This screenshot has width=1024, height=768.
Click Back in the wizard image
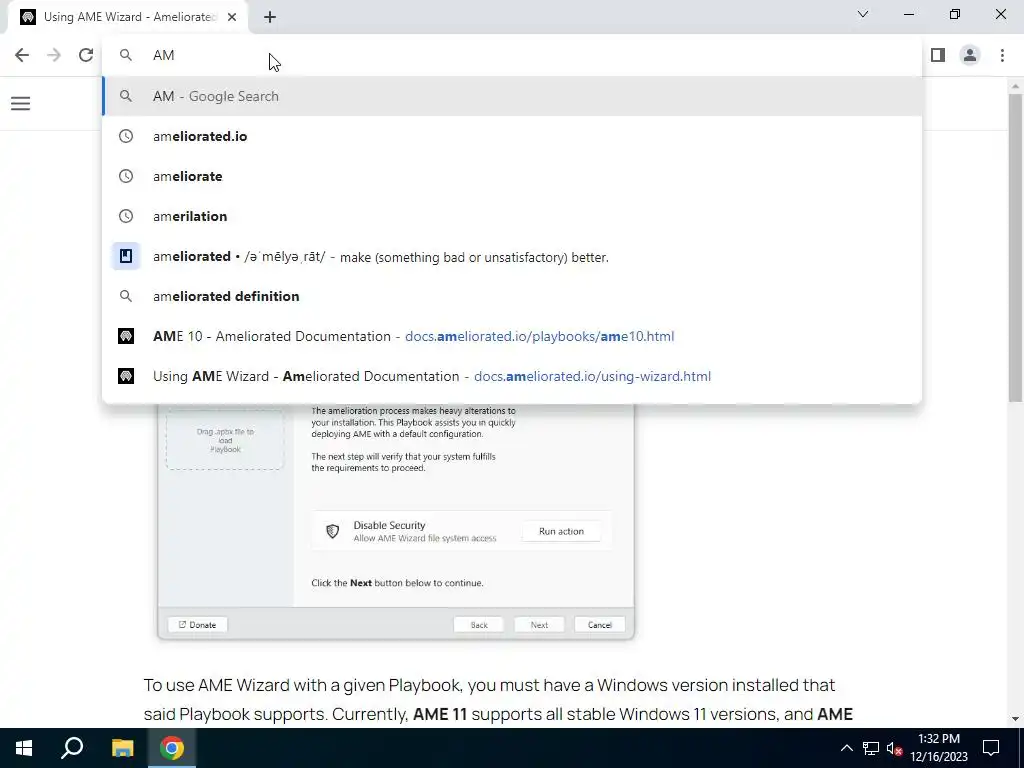[x=479, y=624]
